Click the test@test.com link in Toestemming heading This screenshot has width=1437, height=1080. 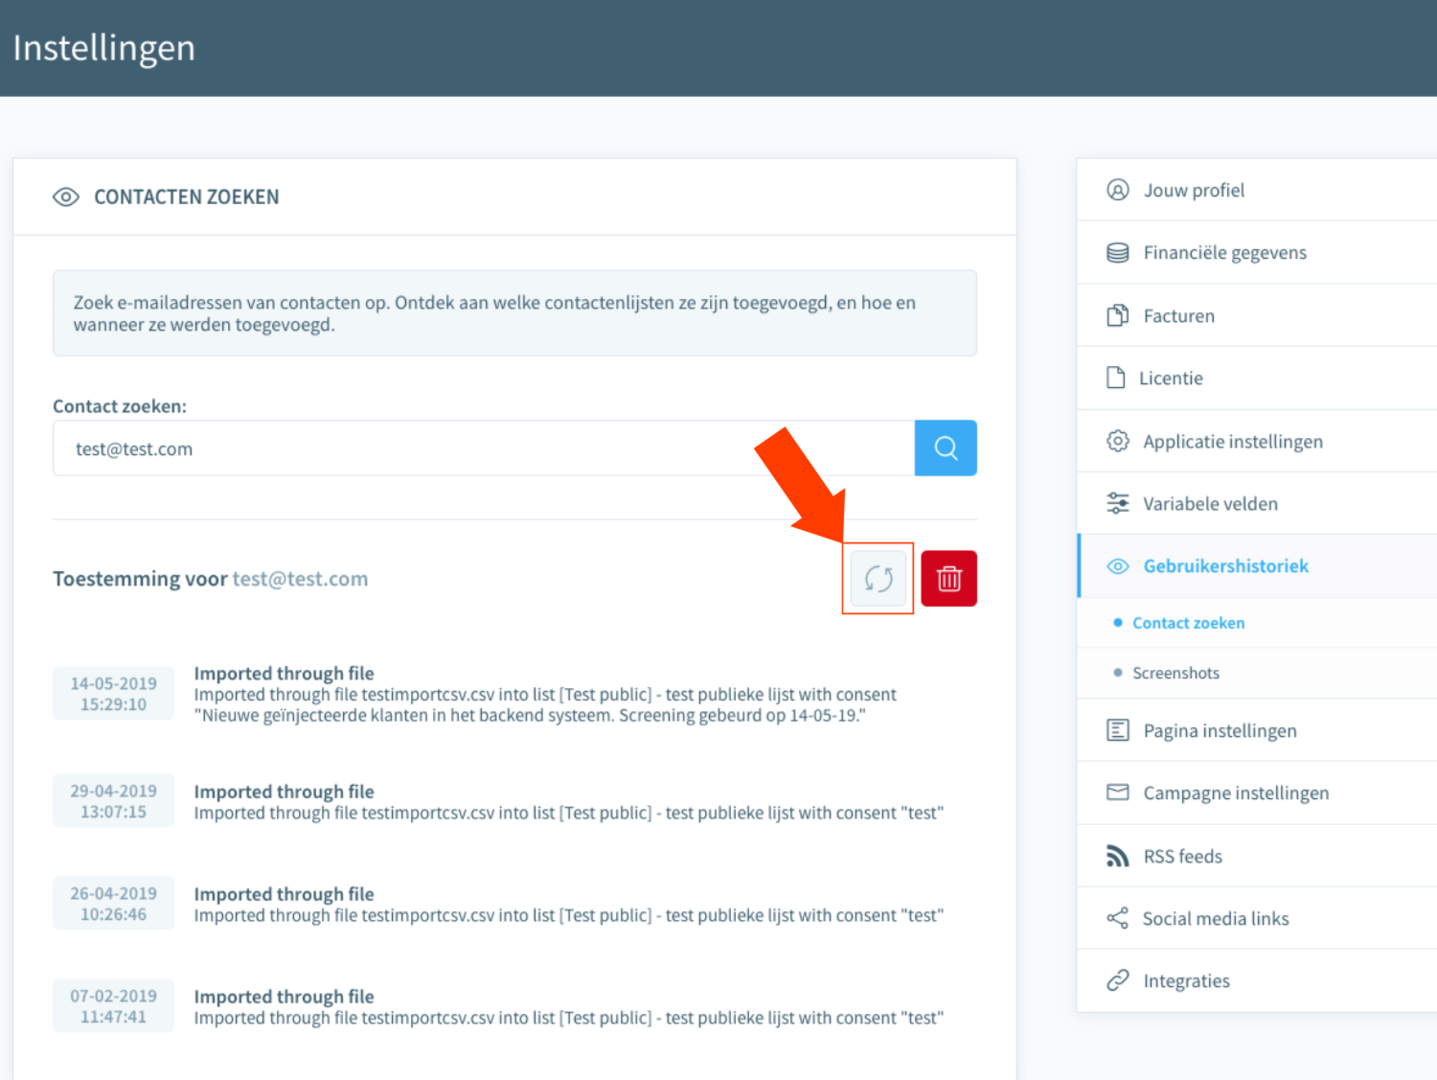click(300, 579)
